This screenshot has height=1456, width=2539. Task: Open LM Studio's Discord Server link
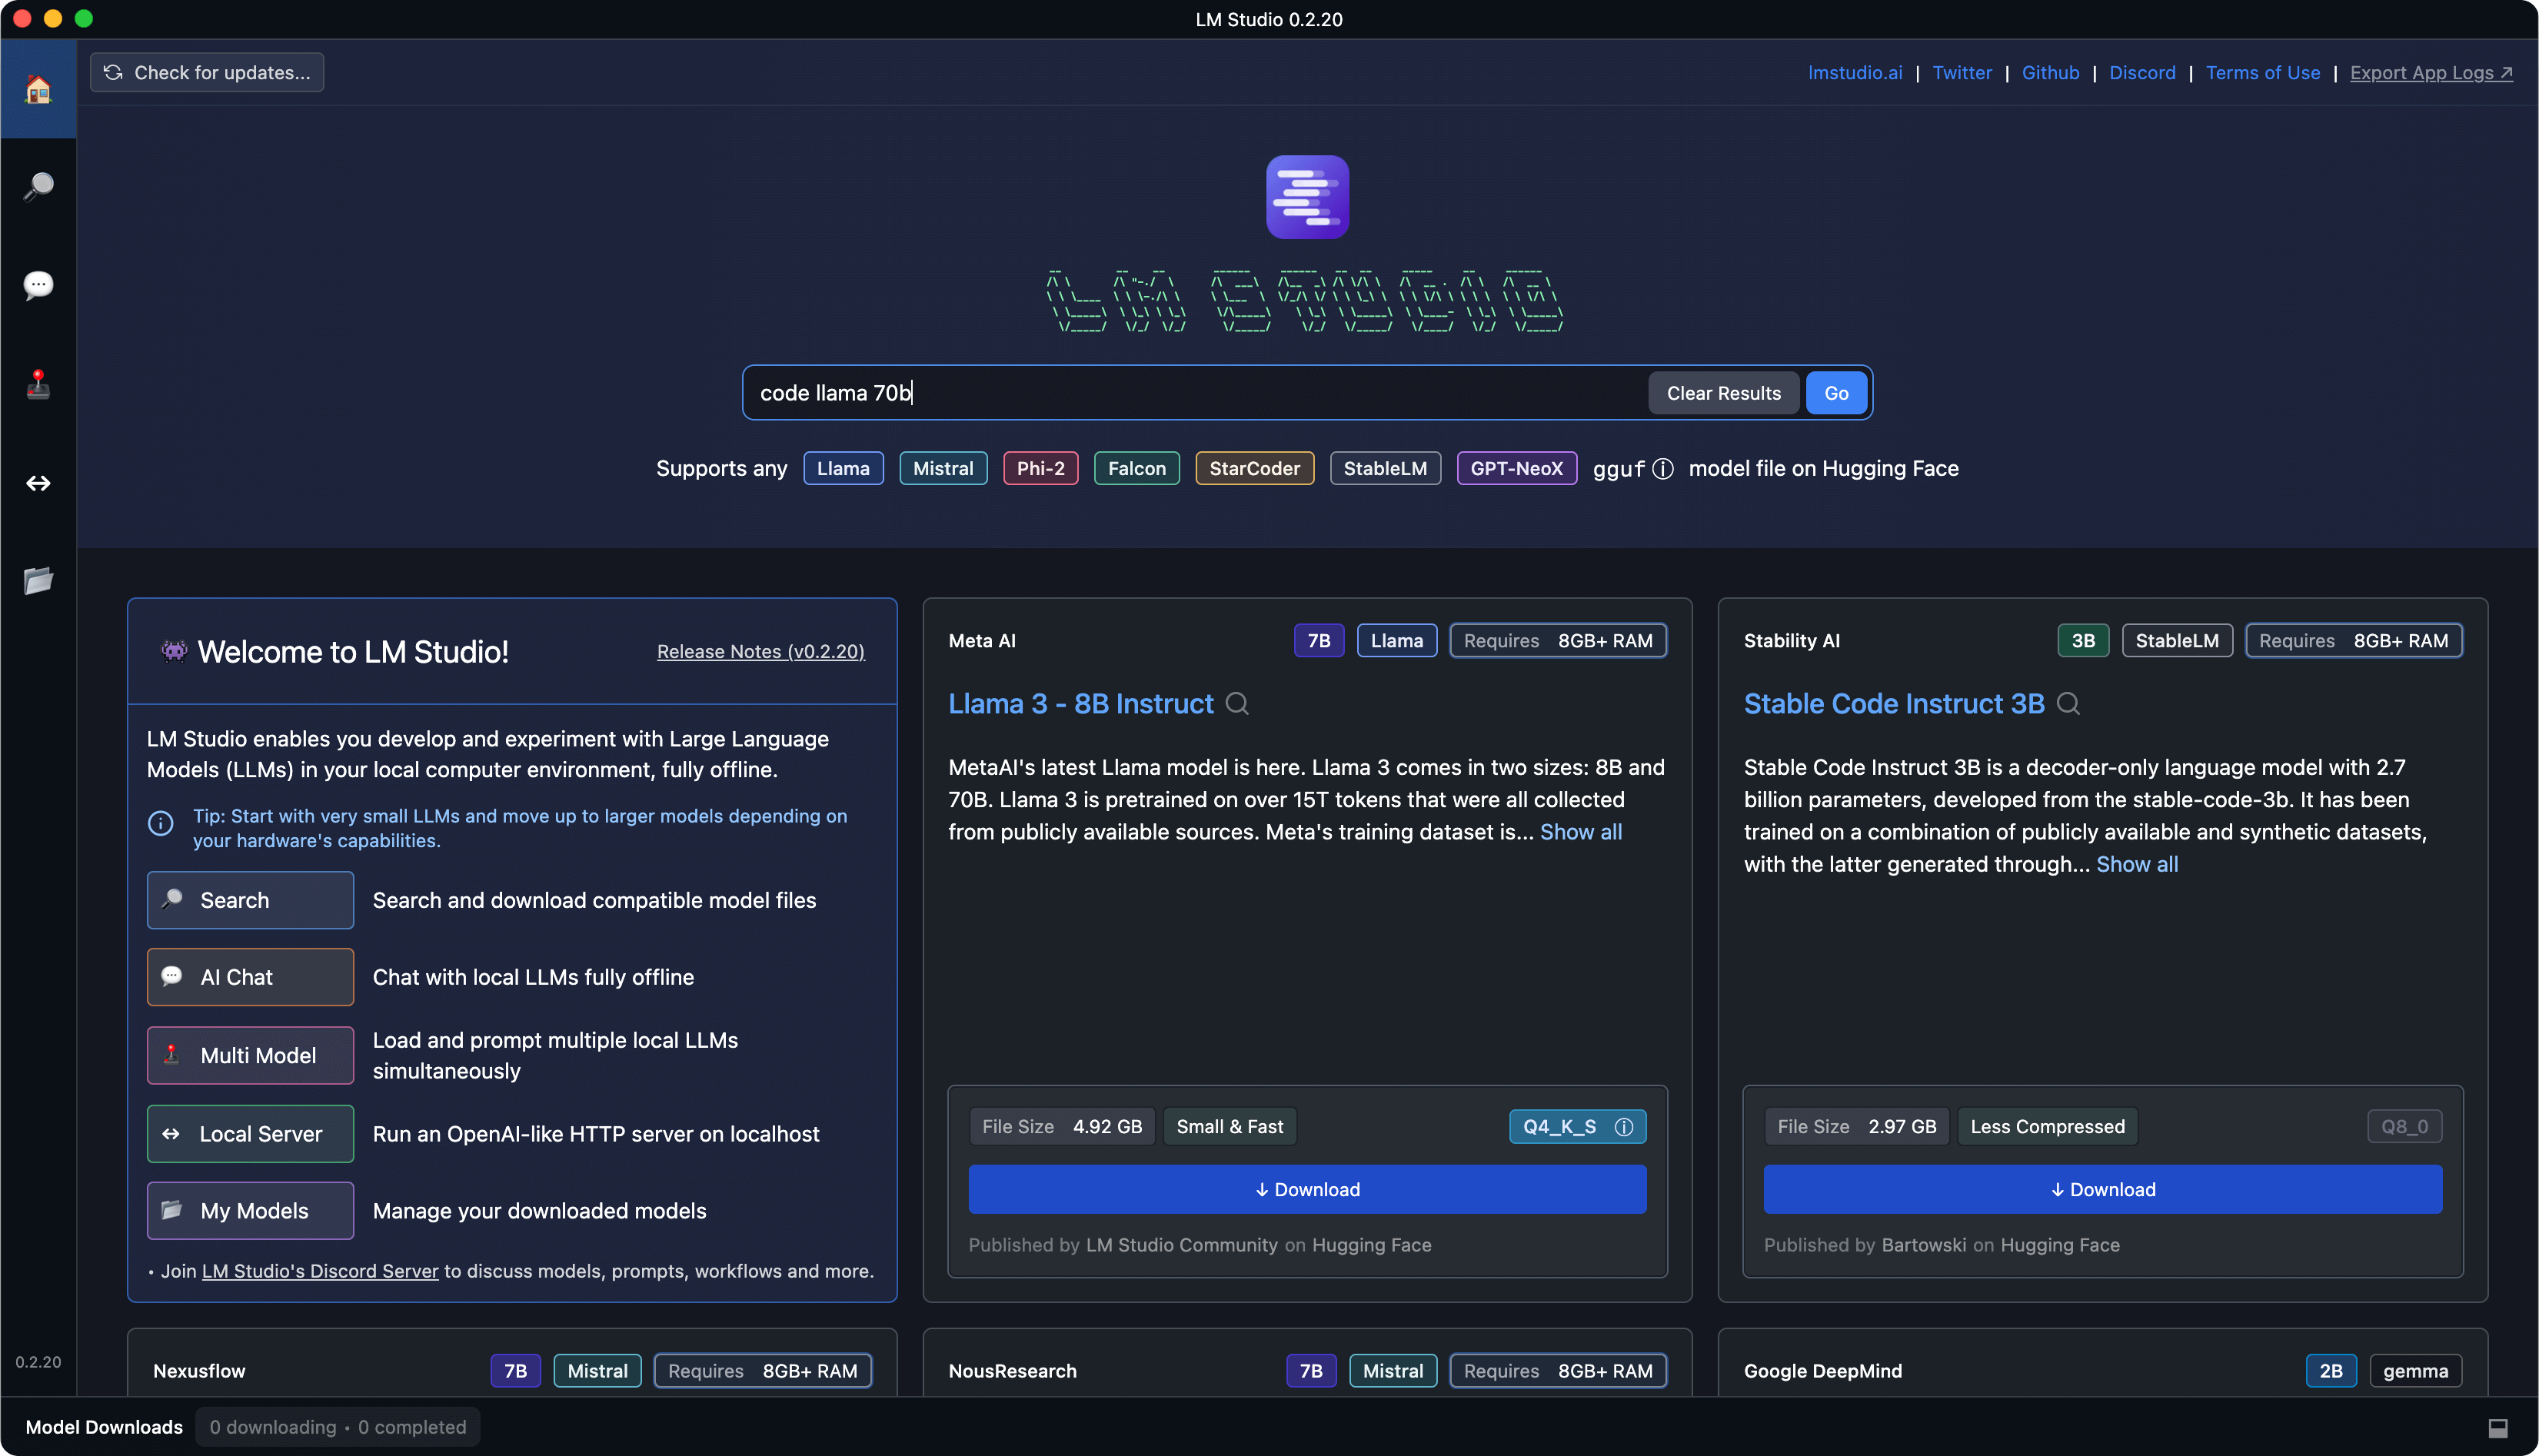coord(320,1271)
